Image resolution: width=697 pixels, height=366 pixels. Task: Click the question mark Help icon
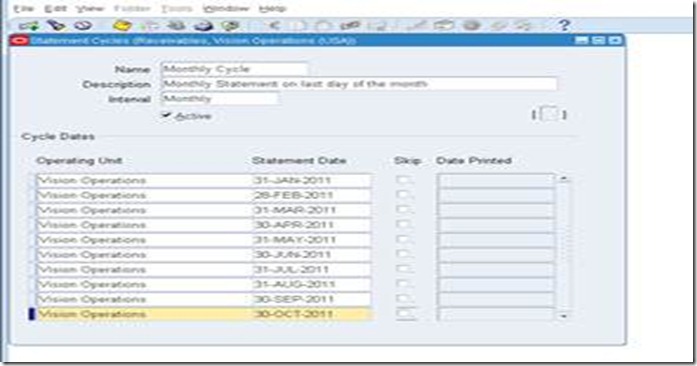(x=564, y=25)
